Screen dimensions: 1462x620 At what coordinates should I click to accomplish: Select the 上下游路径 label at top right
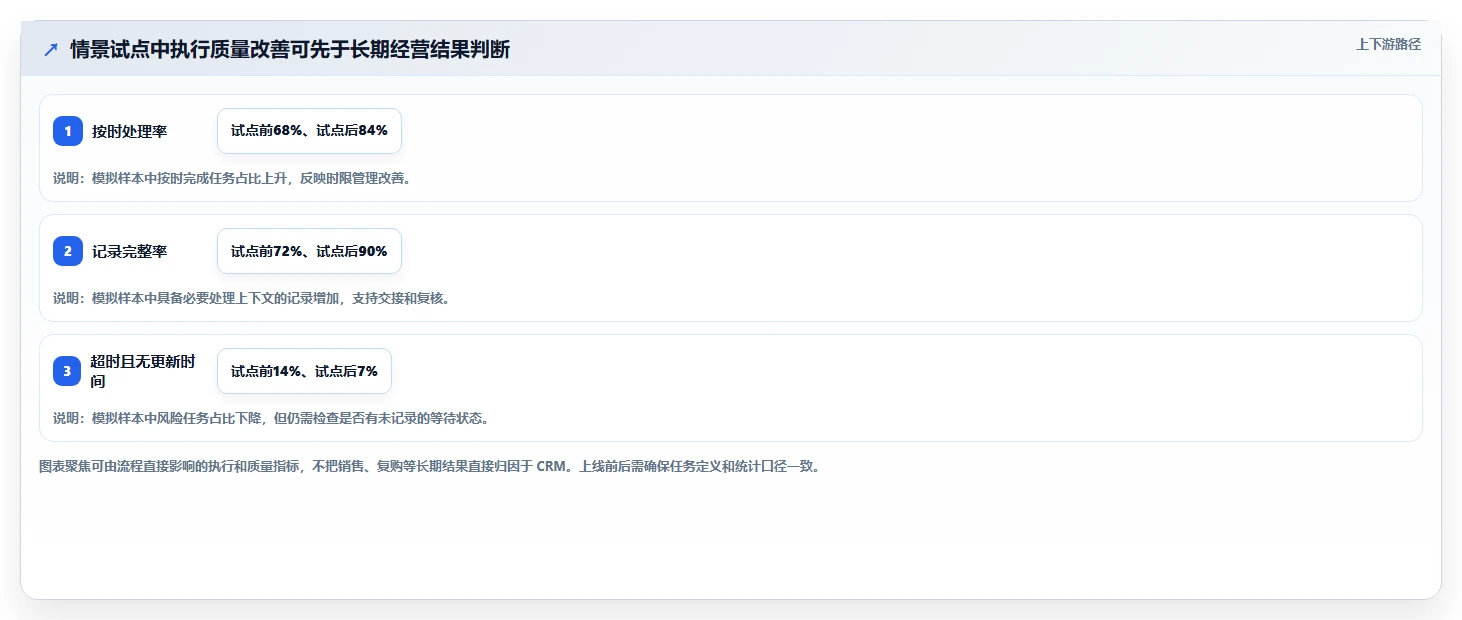click(1388, 44)
